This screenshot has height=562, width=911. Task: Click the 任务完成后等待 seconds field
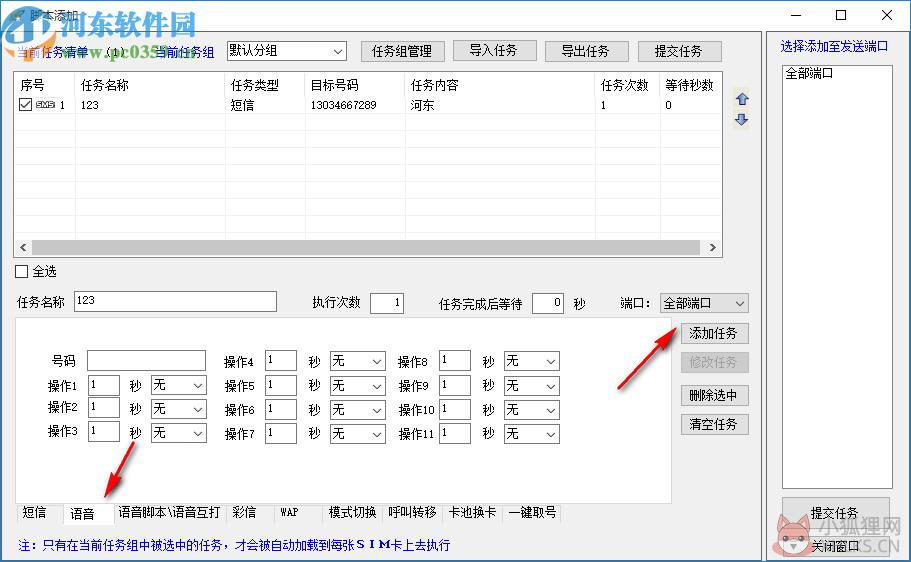(x=548, y=303)
